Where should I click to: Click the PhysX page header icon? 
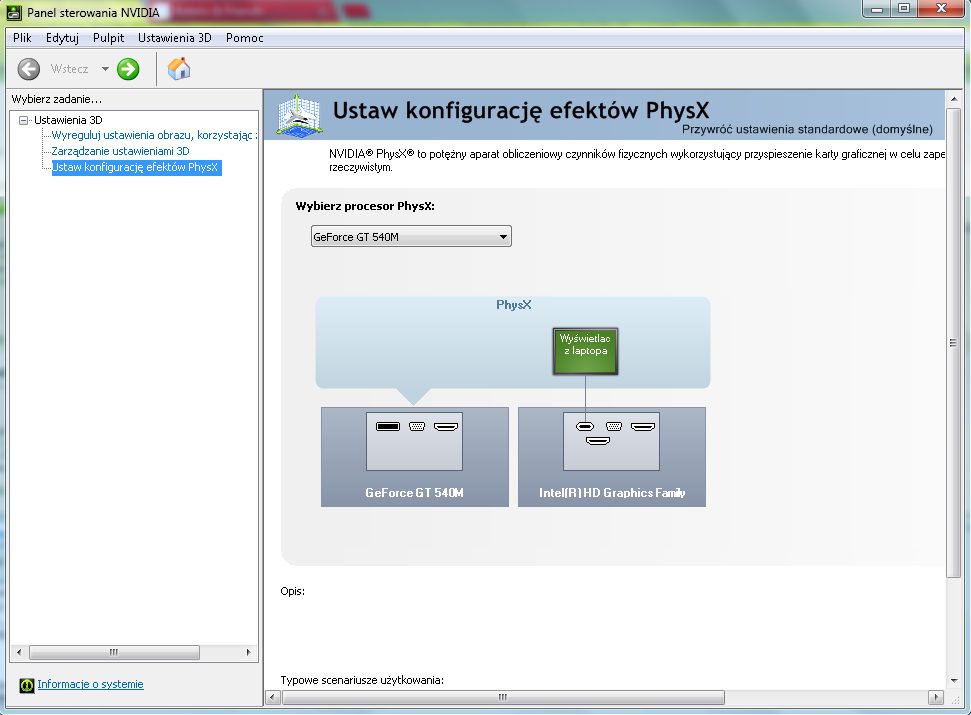[x=299, y=115]
